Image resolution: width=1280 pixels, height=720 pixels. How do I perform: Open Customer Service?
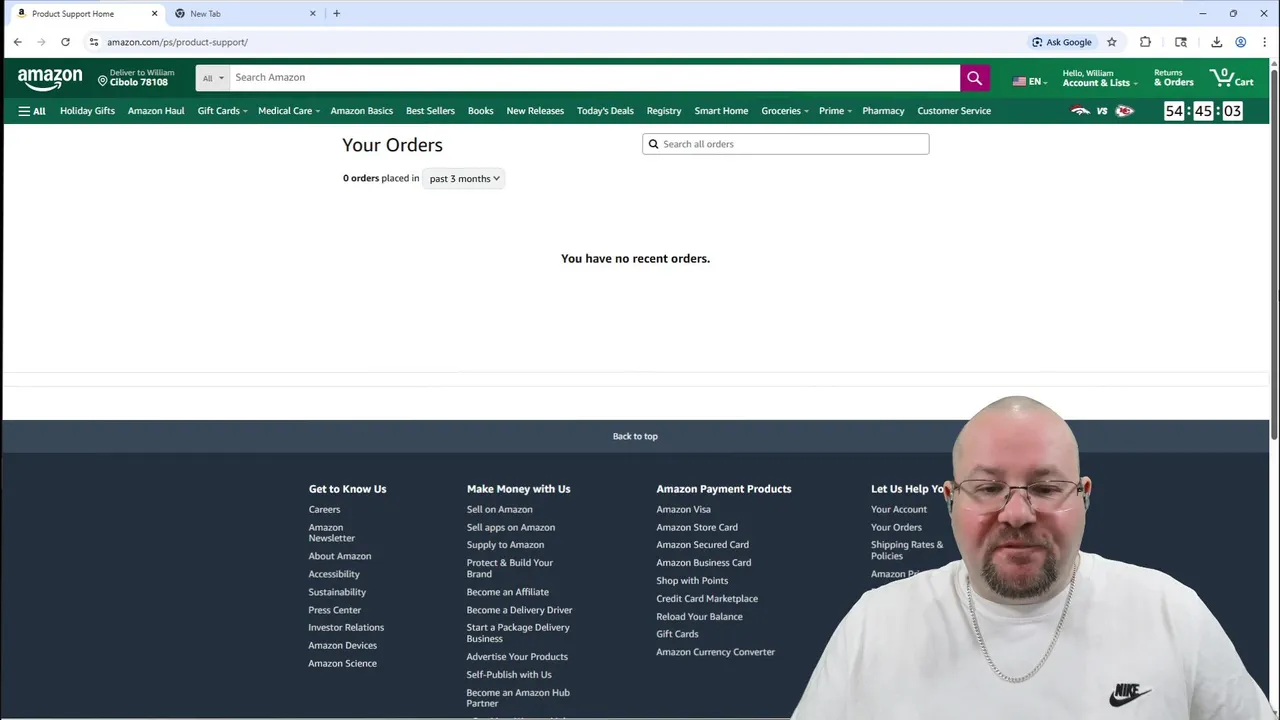tap(954, 111)
